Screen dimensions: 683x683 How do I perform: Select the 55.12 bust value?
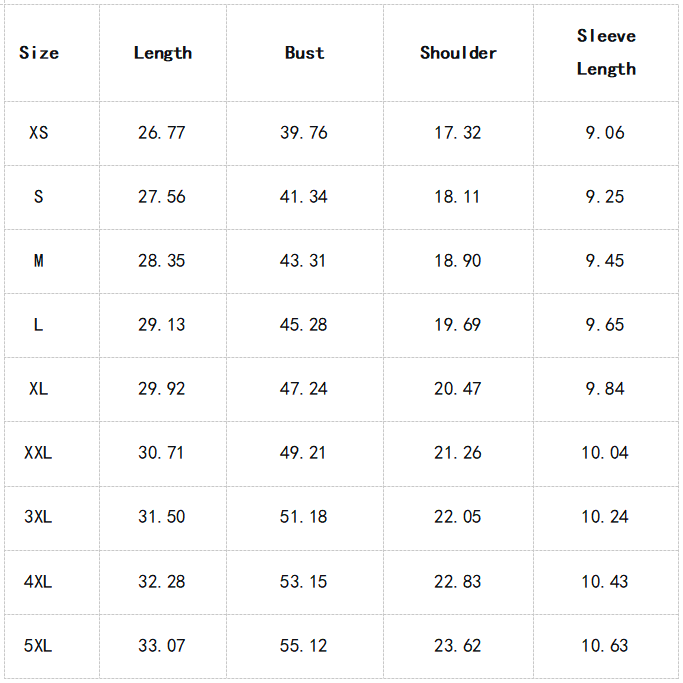[x=304, y=645]
